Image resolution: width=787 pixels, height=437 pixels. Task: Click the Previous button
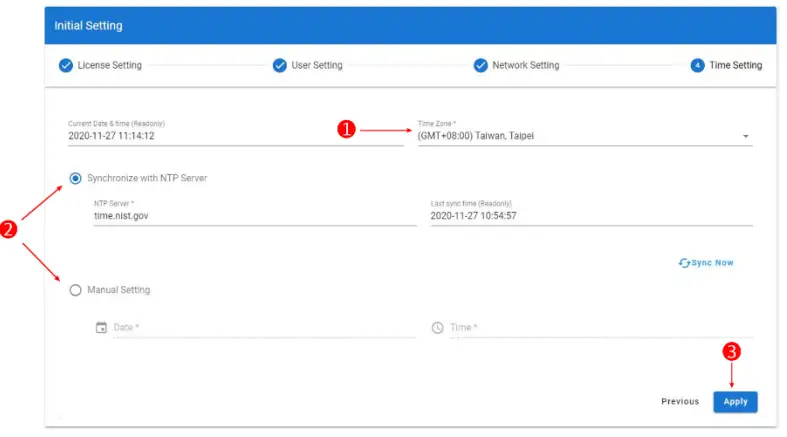680,402
